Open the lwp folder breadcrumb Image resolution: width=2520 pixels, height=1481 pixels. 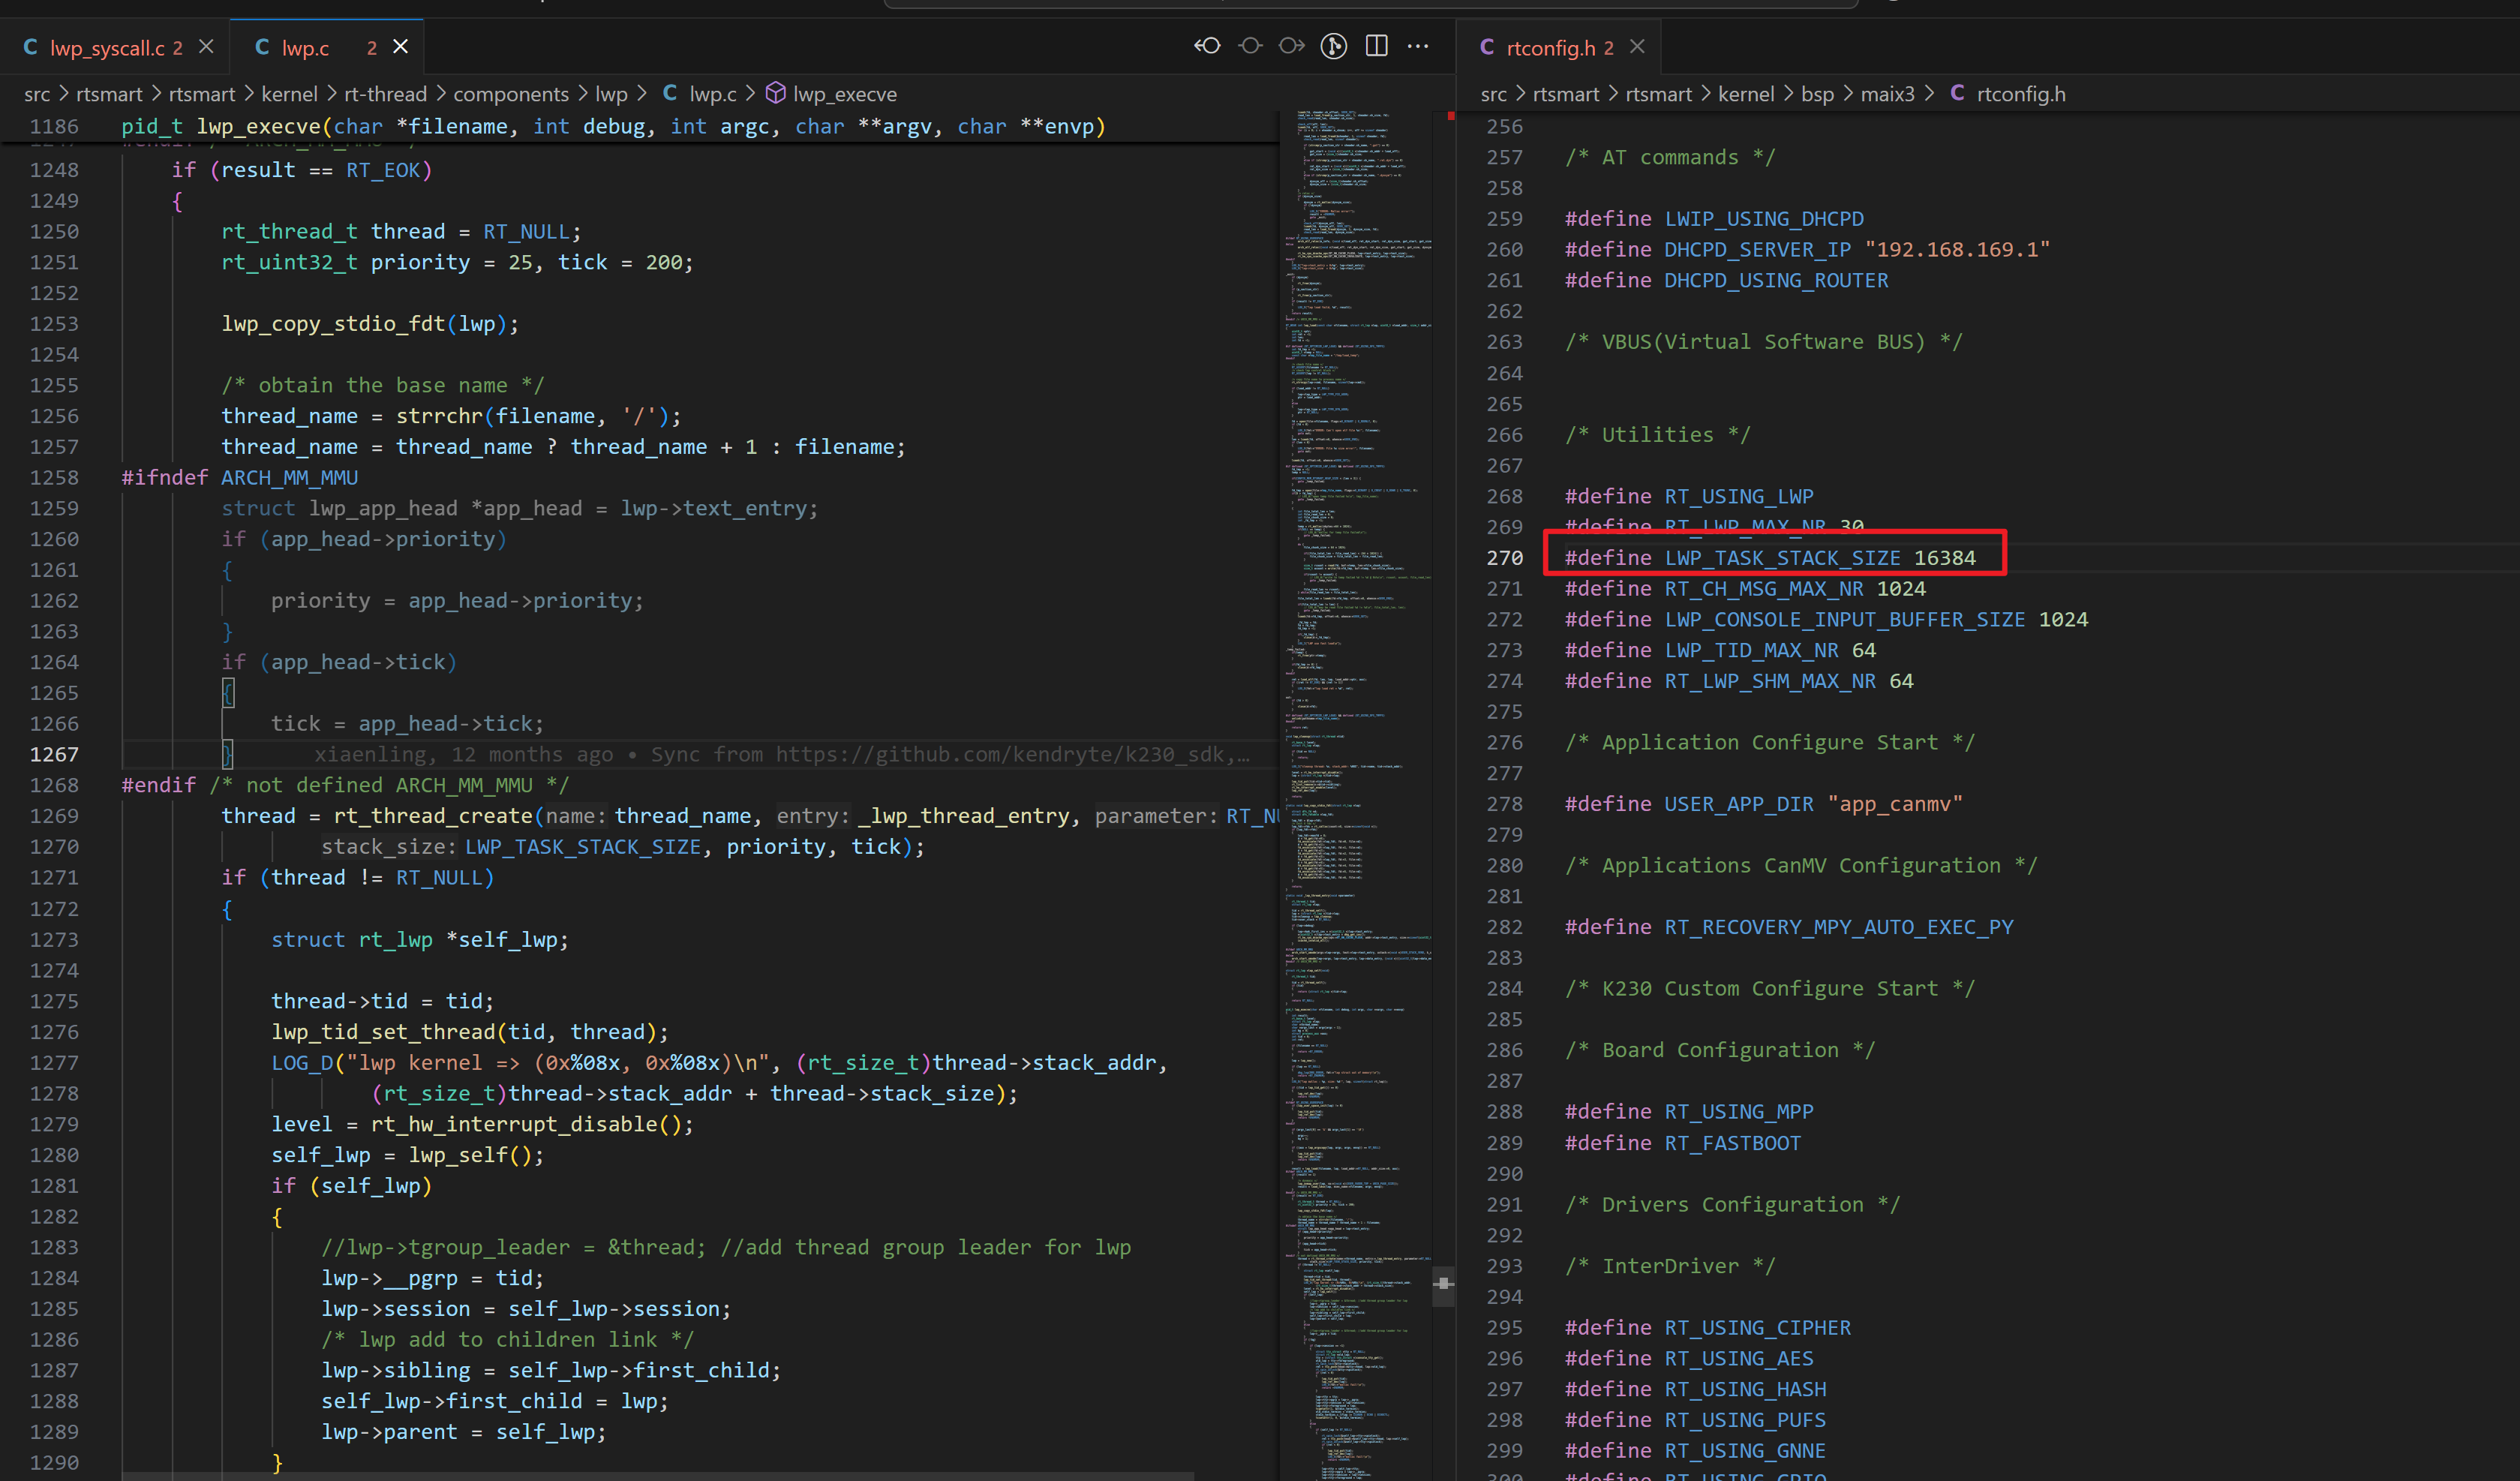(x=611, y=94)
